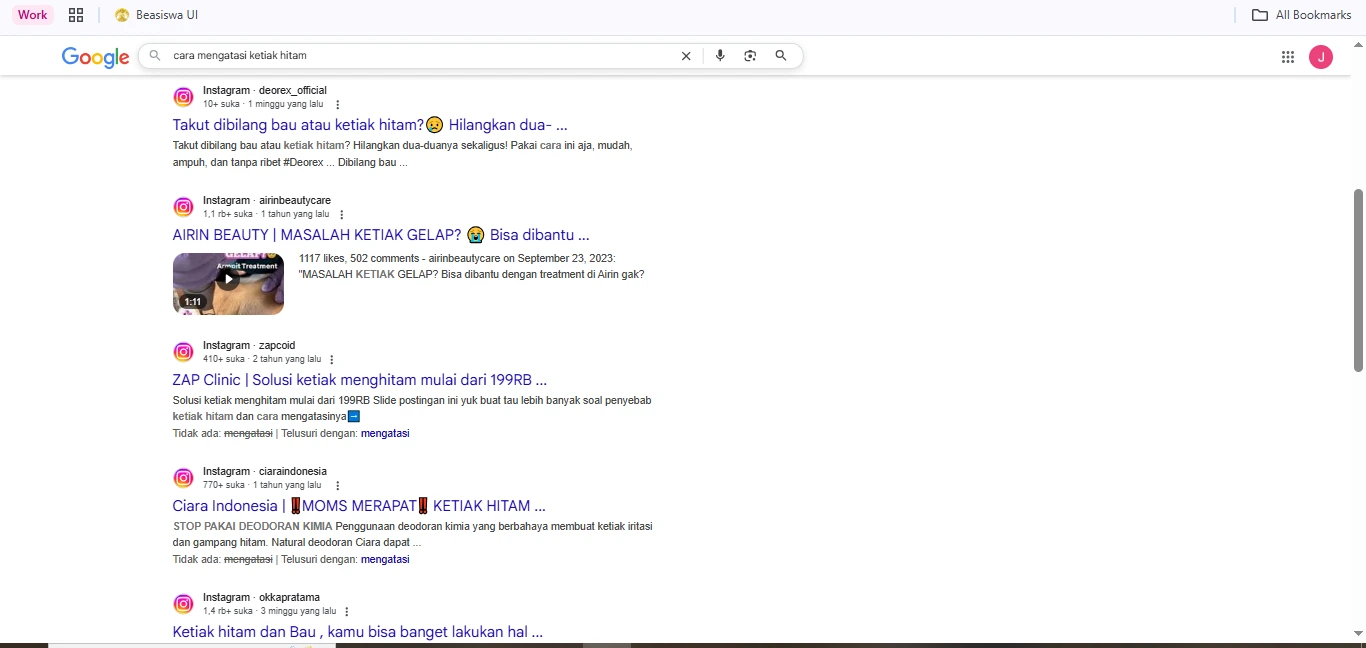The width and height of the screenshot is (1366, 648).
Task: Click the search magnifier icon left of query
Action: tap(155, 56)
